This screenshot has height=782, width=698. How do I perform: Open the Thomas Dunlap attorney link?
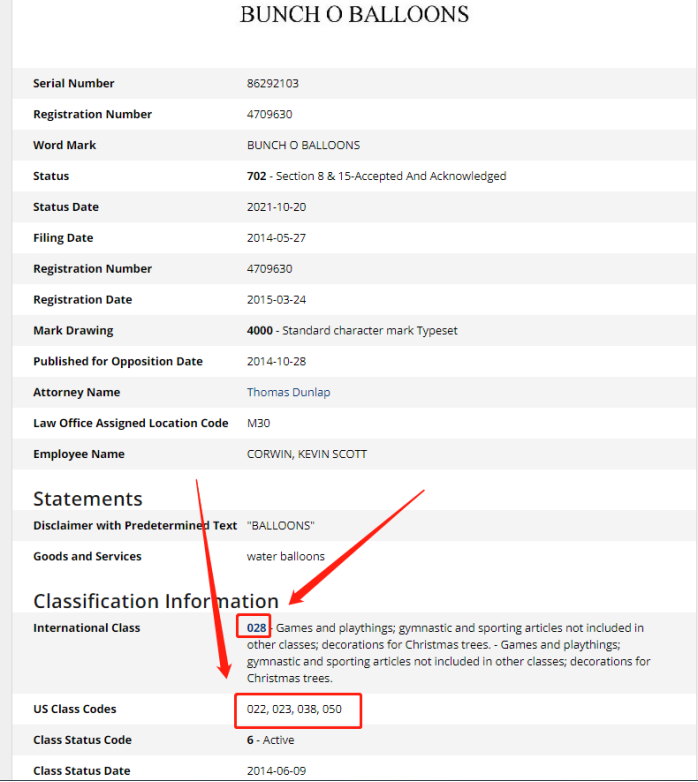(288, 392)
